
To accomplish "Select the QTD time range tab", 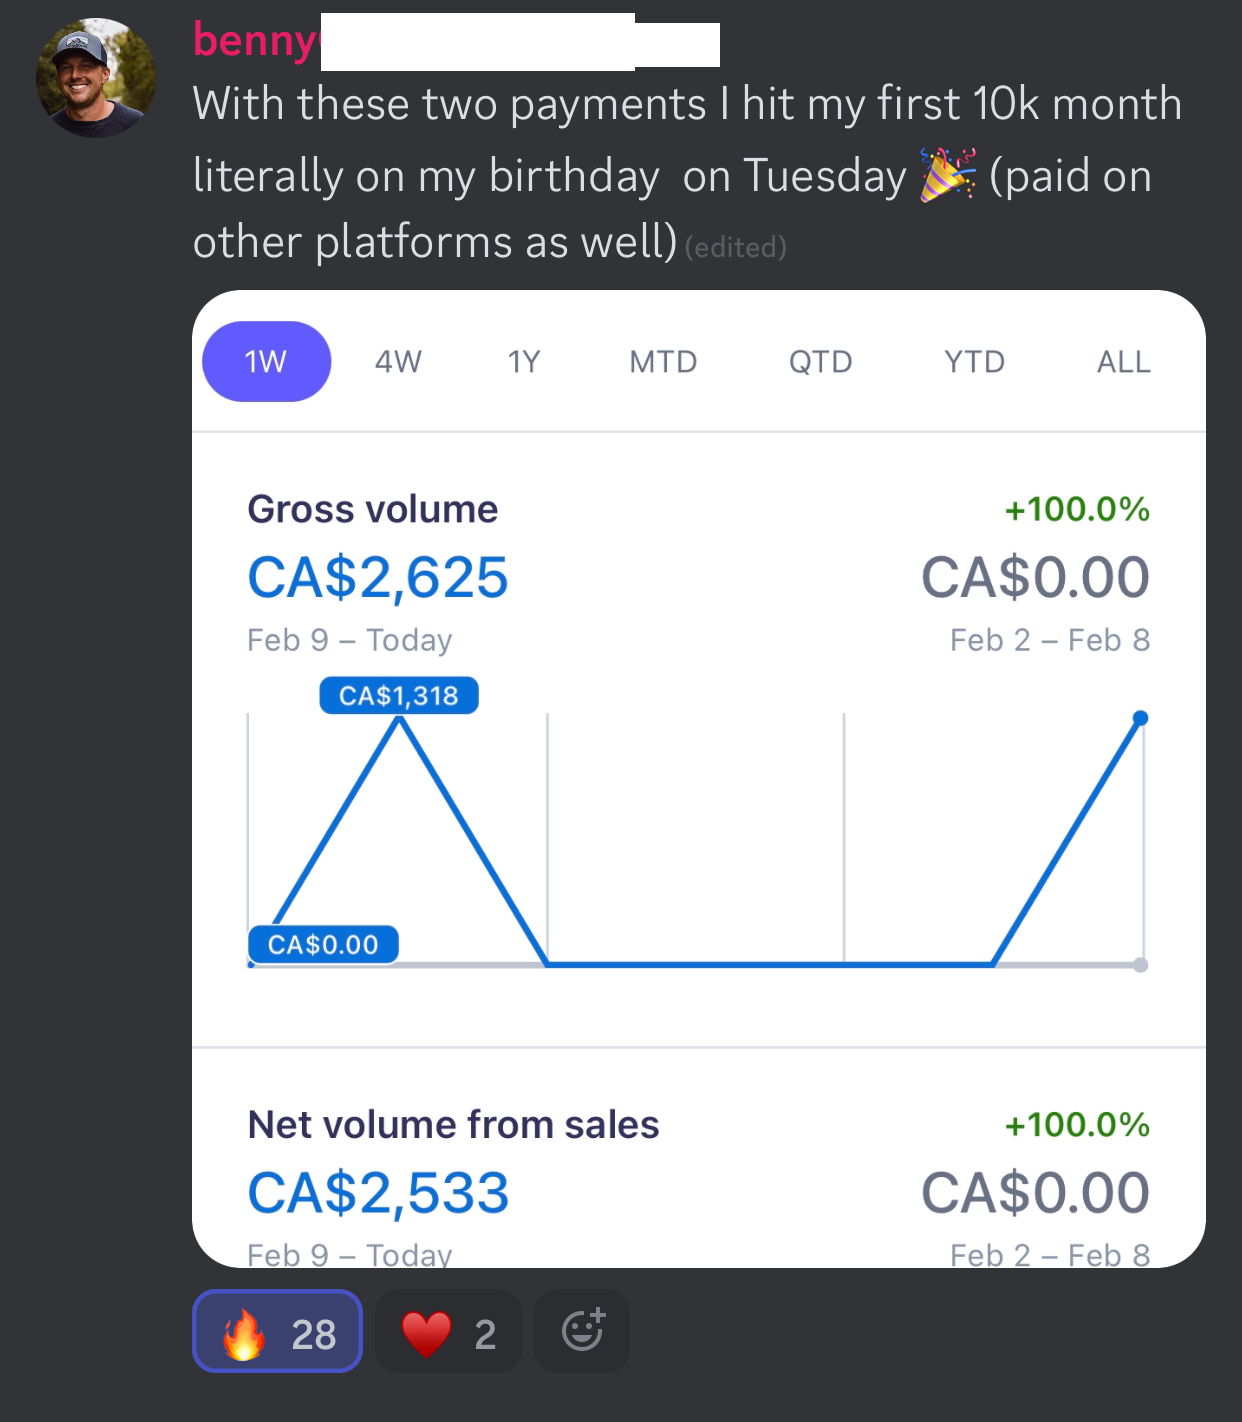I will pos(820,361).
